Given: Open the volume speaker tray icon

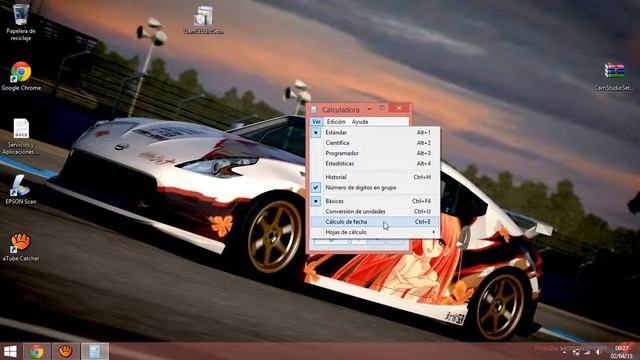Looking at the screenshot, I should [598, 352].
